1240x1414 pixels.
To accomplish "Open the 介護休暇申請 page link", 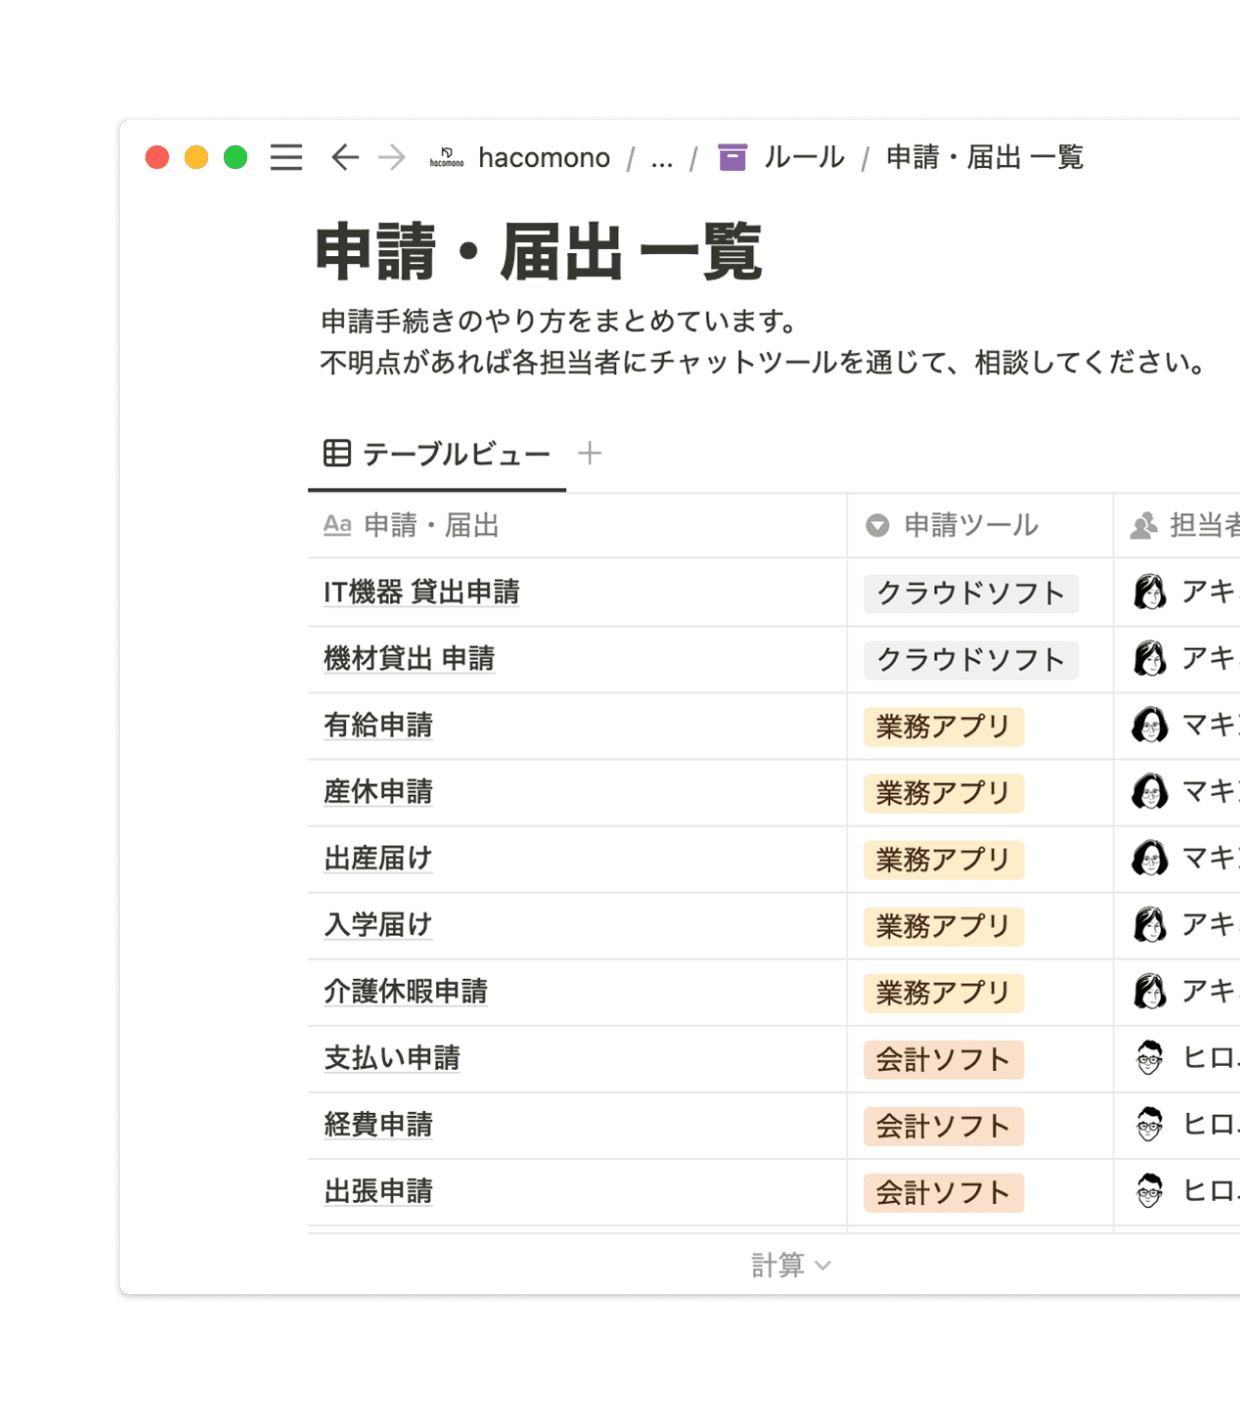I will (x=405, y=992).
